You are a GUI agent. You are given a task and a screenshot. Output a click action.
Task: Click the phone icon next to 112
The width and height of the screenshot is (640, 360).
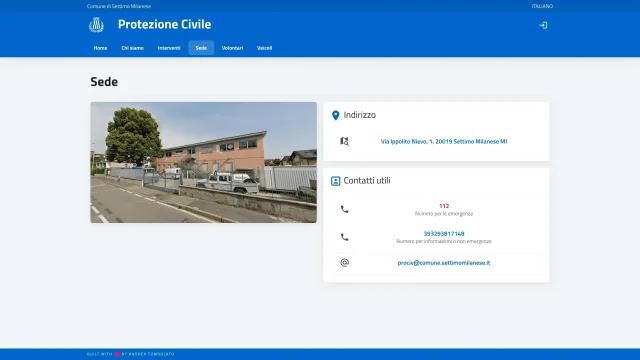tap(344, 209)
